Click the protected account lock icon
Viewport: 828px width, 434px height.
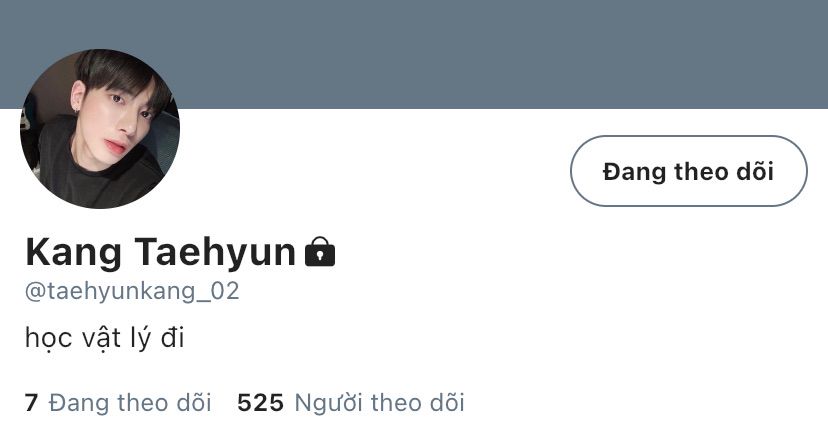(320, 252)
